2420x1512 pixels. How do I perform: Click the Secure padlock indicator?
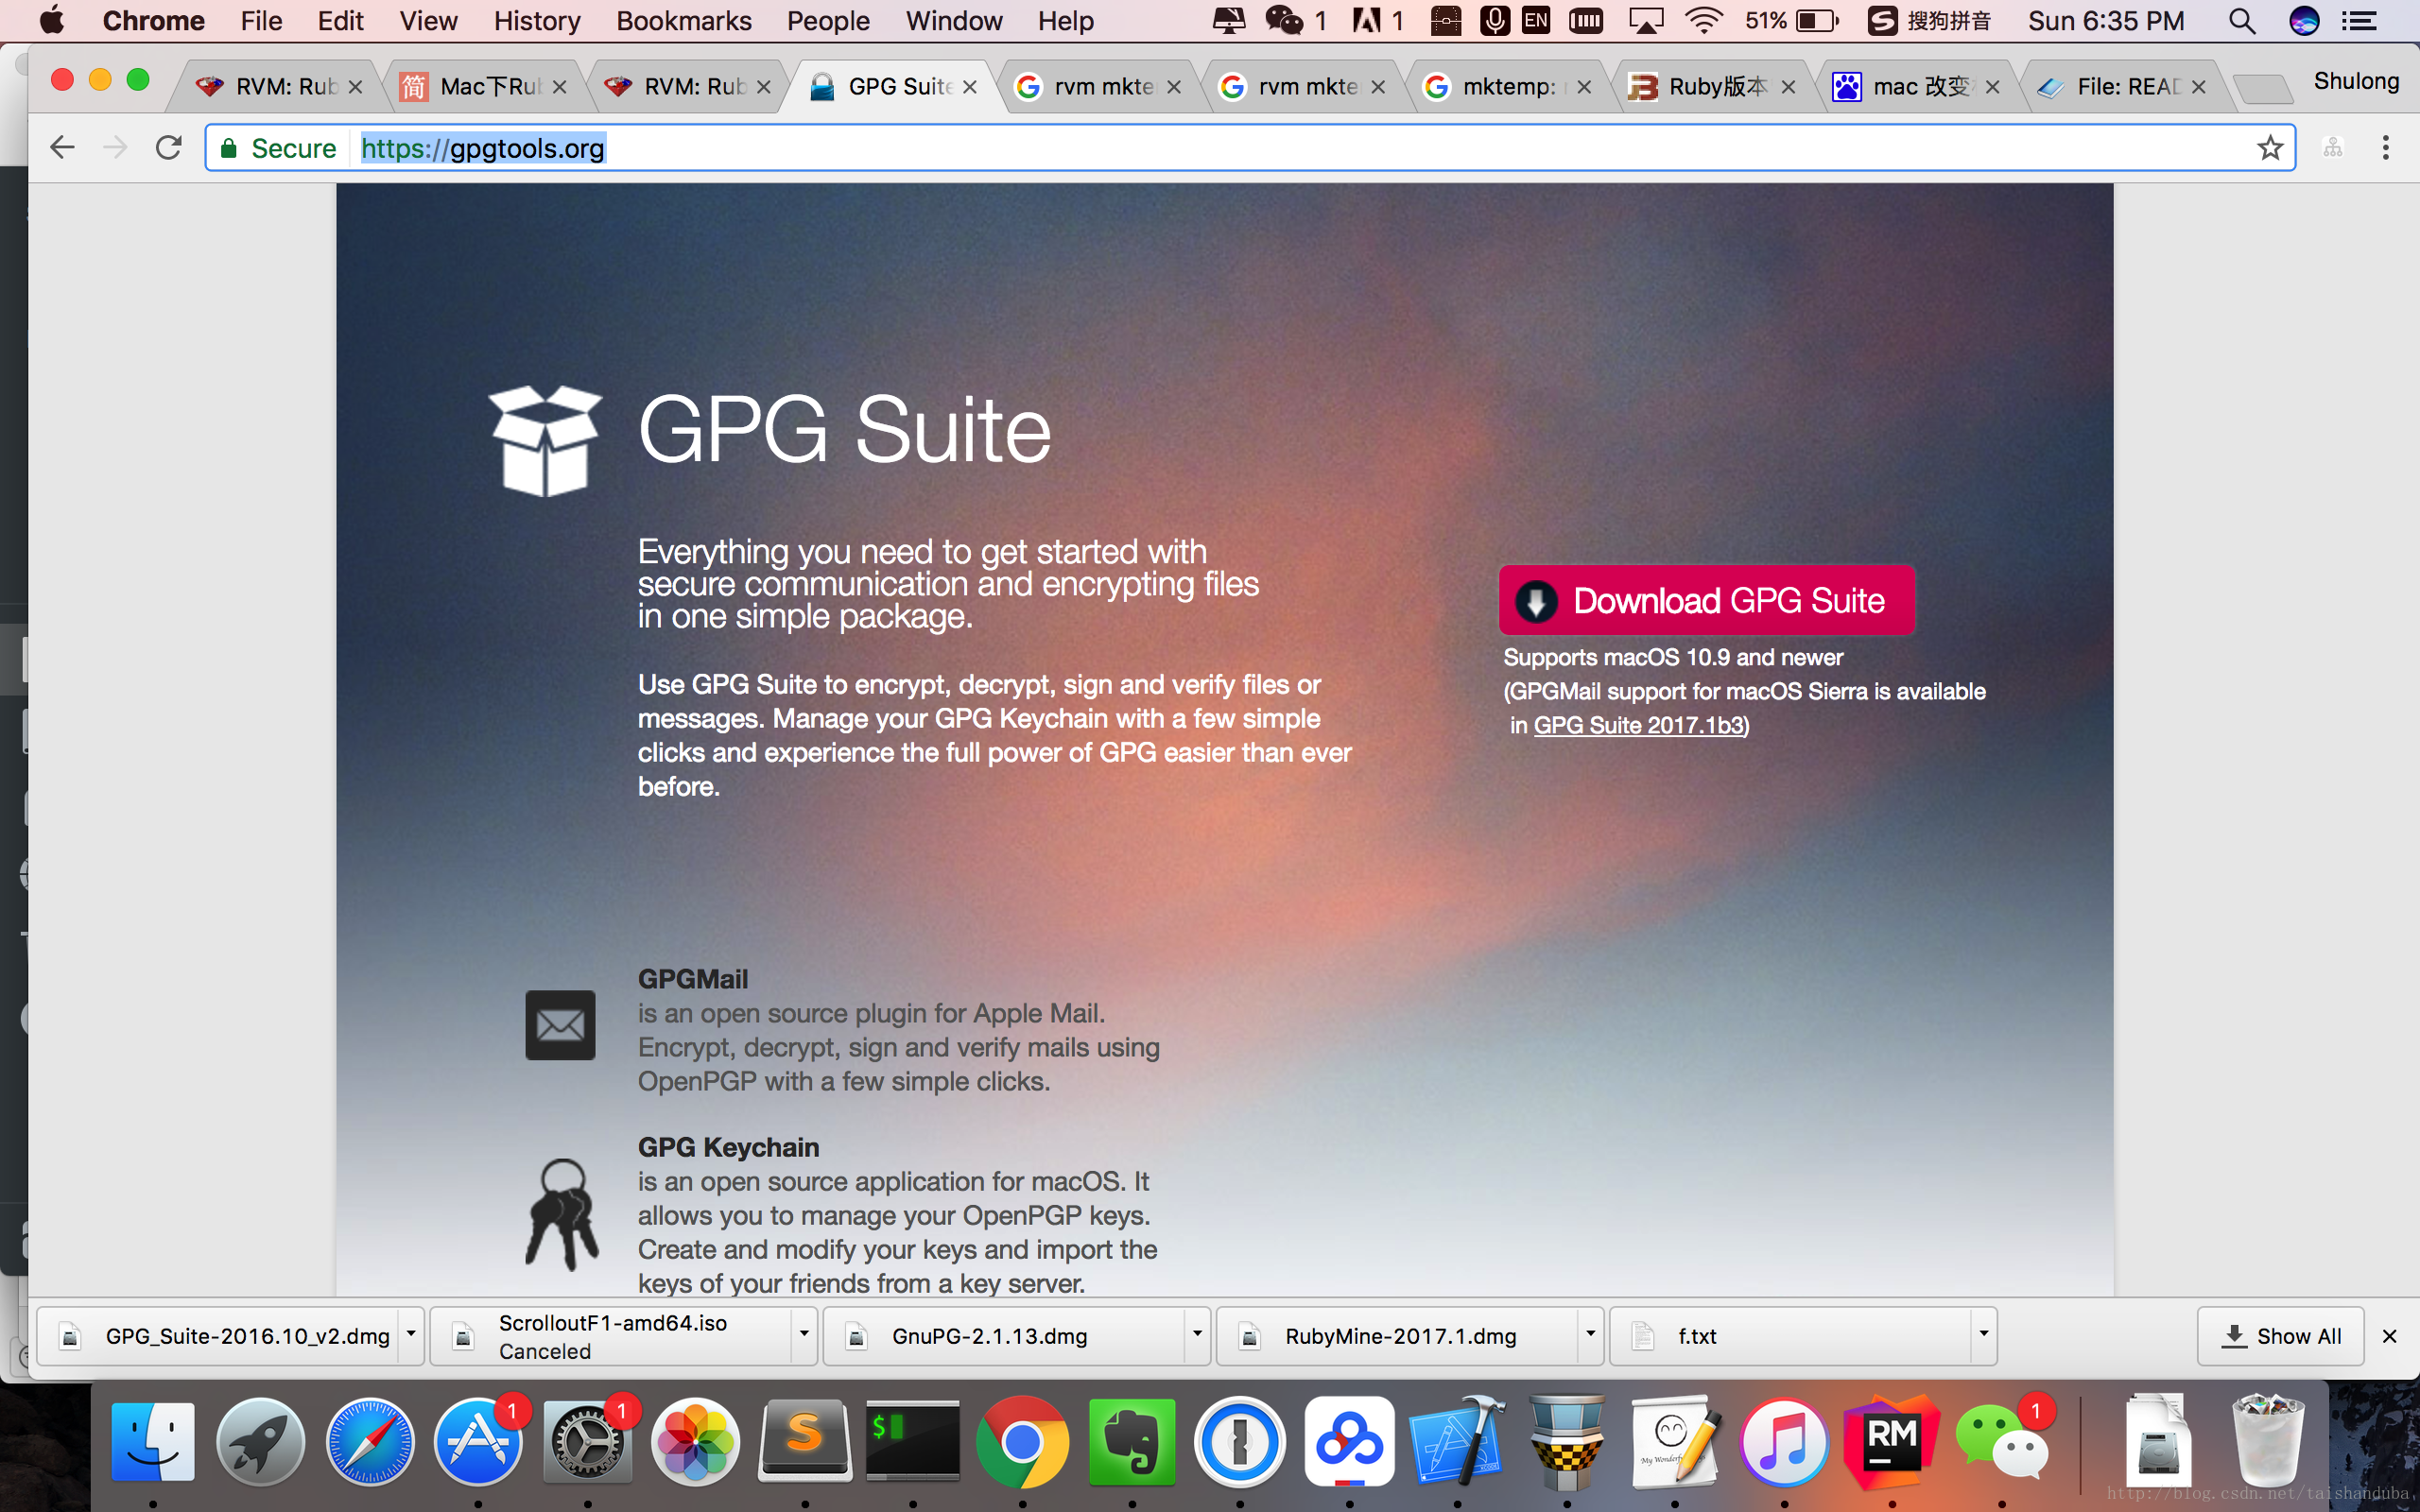278,148
